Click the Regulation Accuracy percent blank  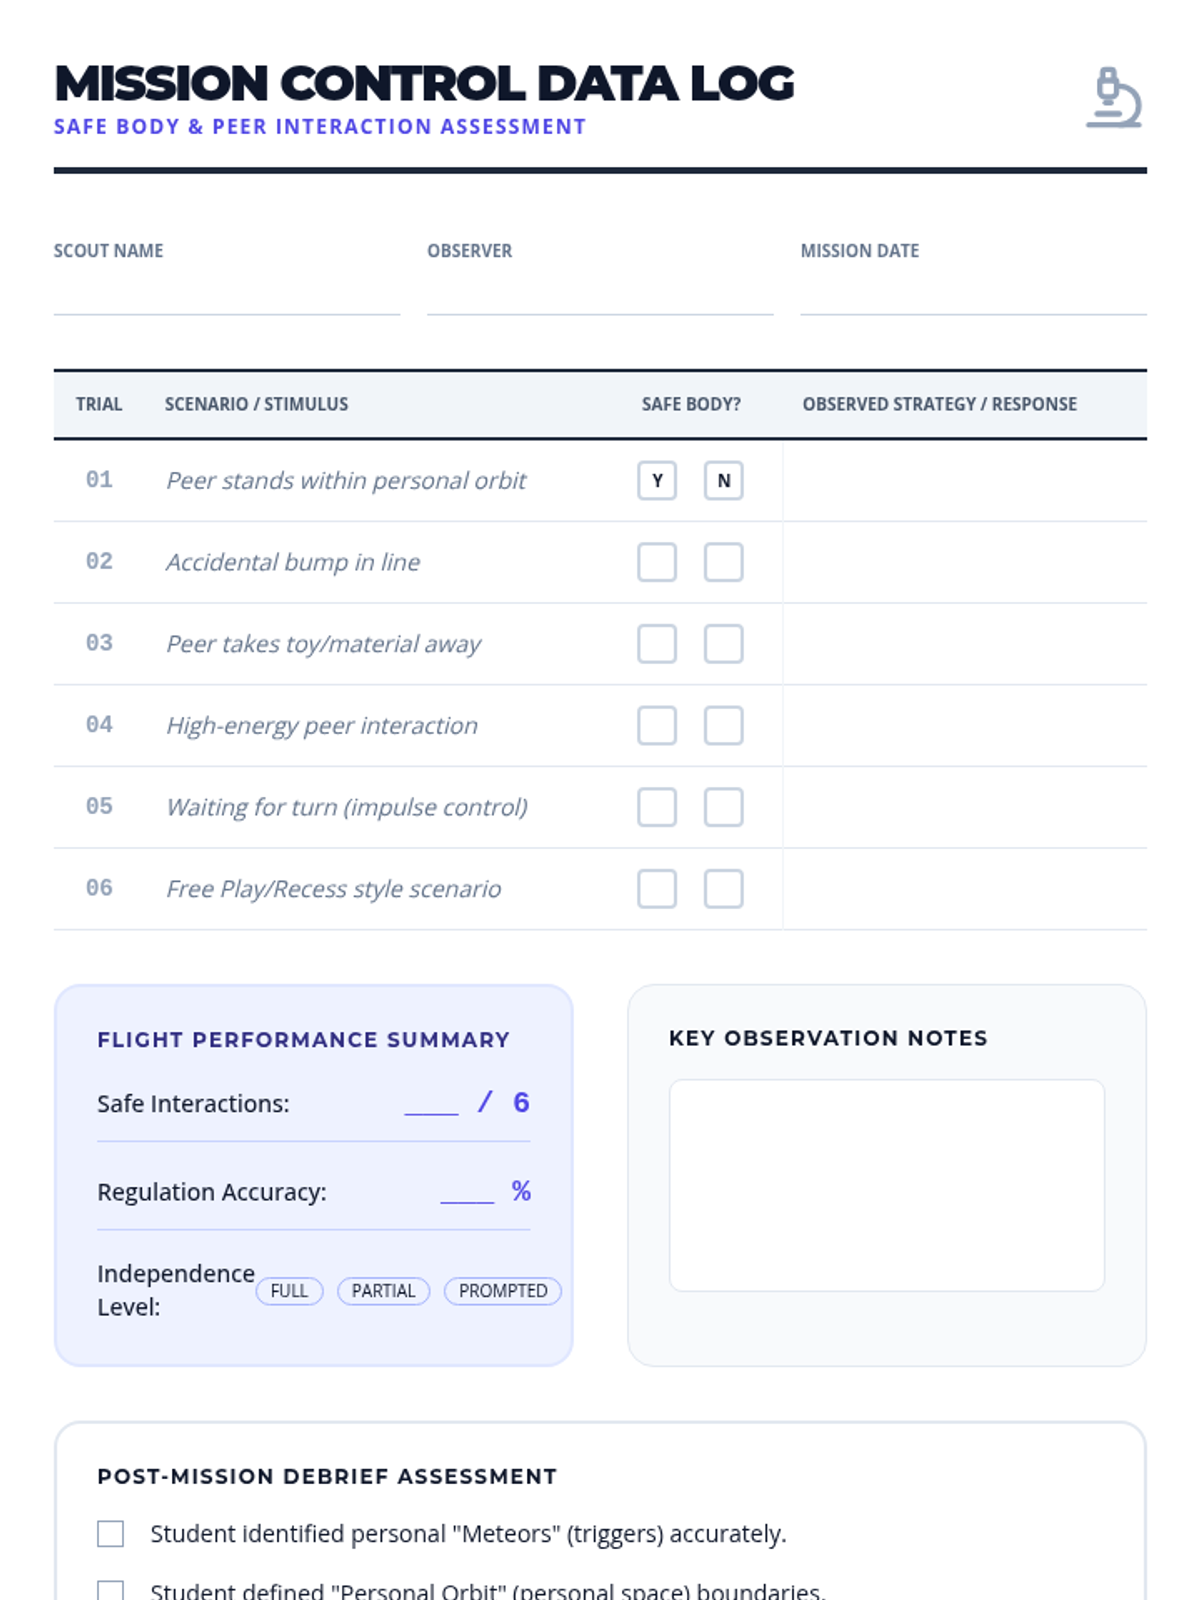click(x=467, y=1192)
